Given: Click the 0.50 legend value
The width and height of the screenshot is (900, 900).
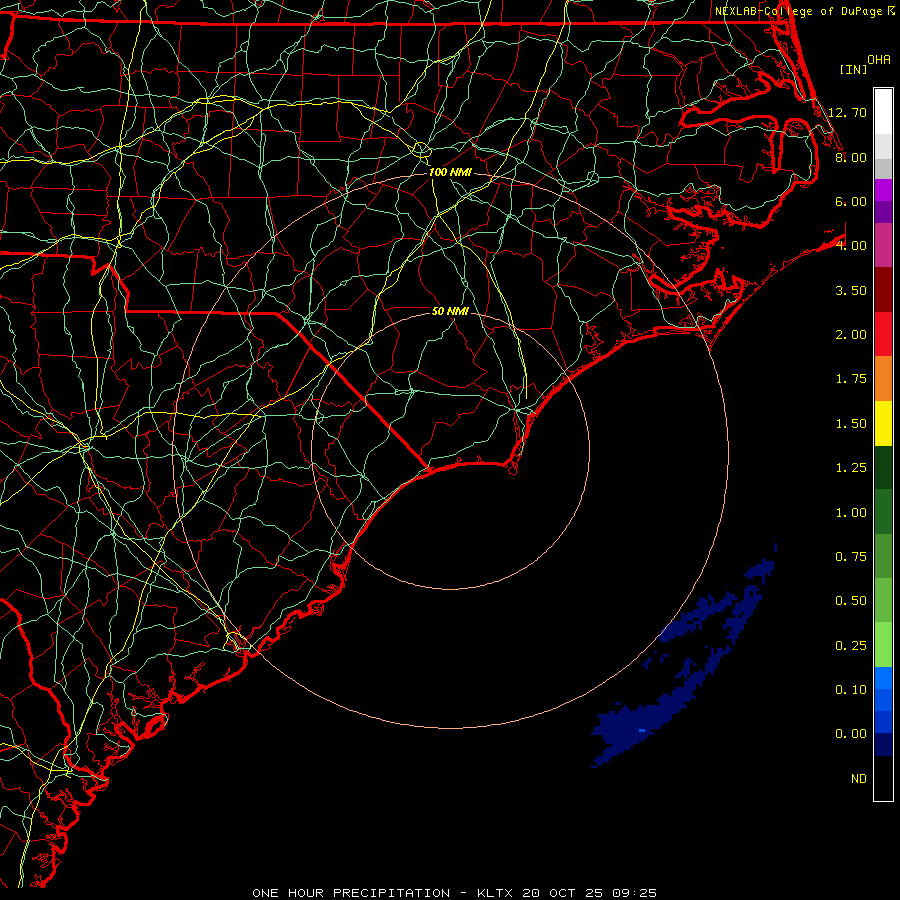Looking at the screenshot, I should click(851, 601).
